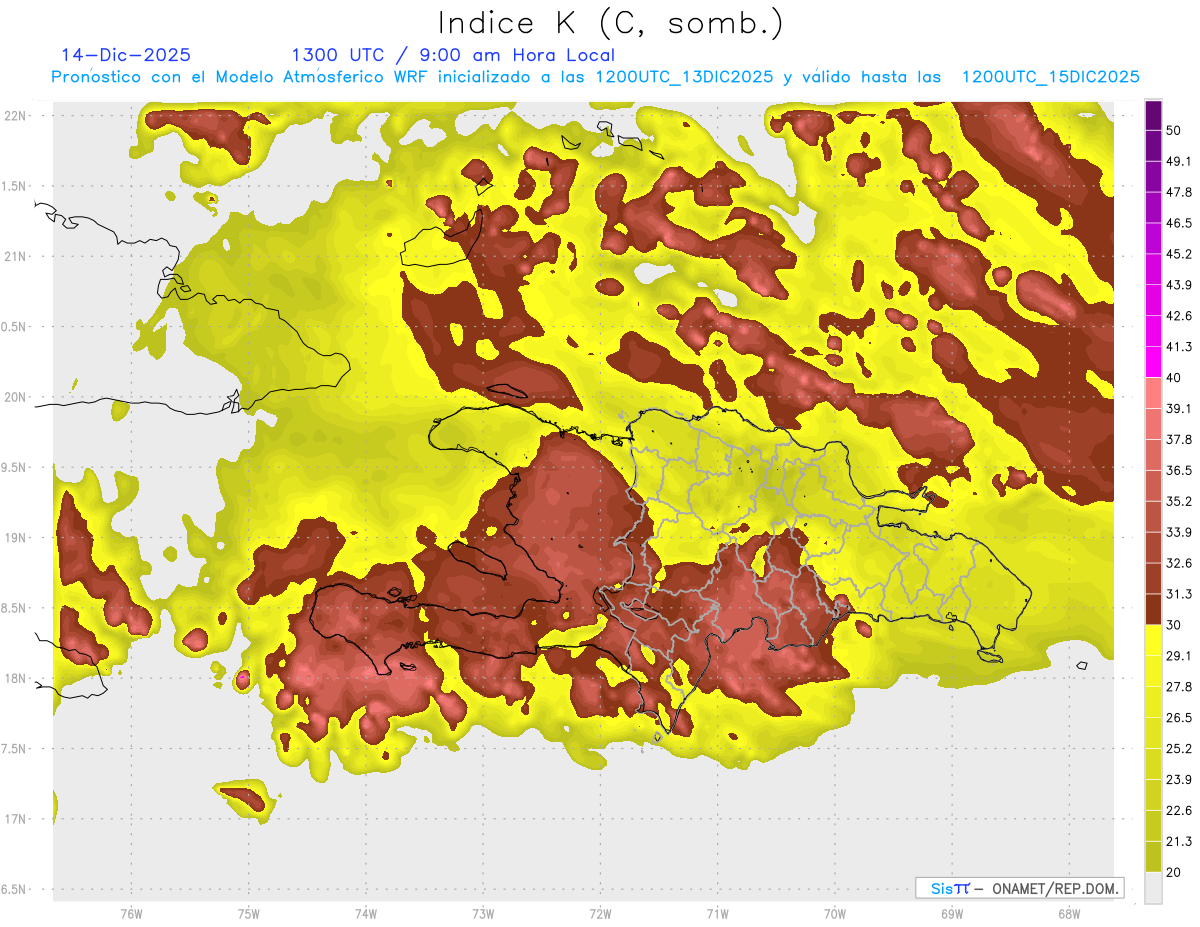Click the '19N' latitude label
The height and width of the screenshot is (927, 1200).
pyautogui.click(x=15, y=538)
